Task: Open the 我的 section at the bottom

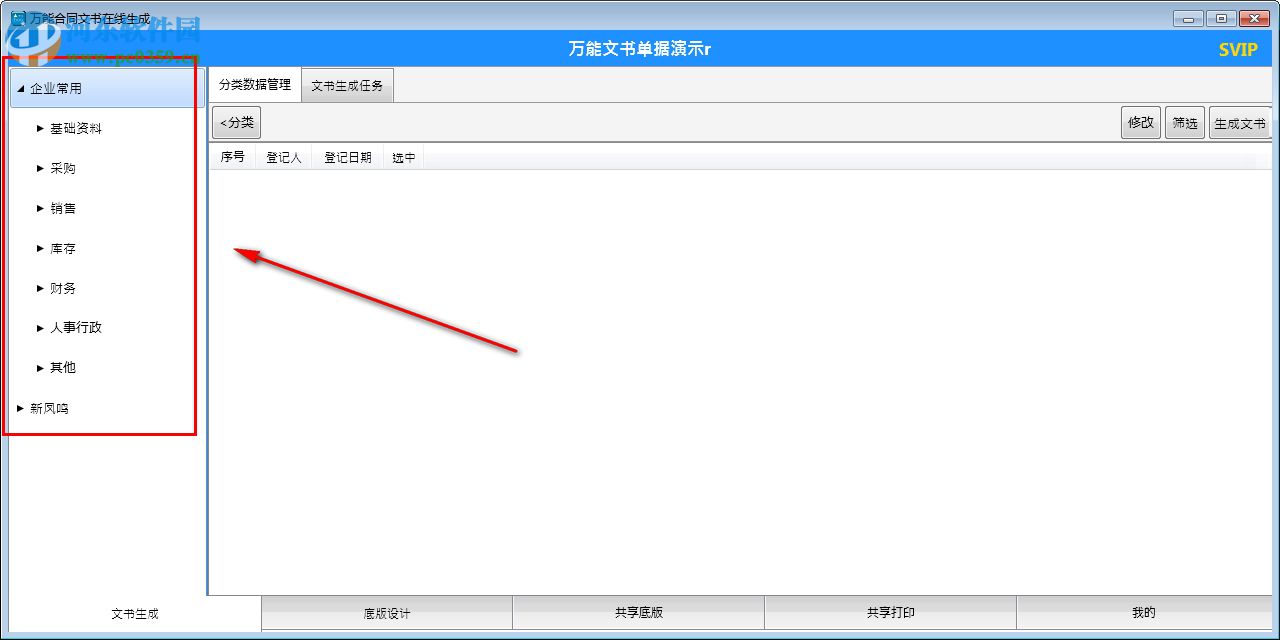Action: (x=1143, y=613)
